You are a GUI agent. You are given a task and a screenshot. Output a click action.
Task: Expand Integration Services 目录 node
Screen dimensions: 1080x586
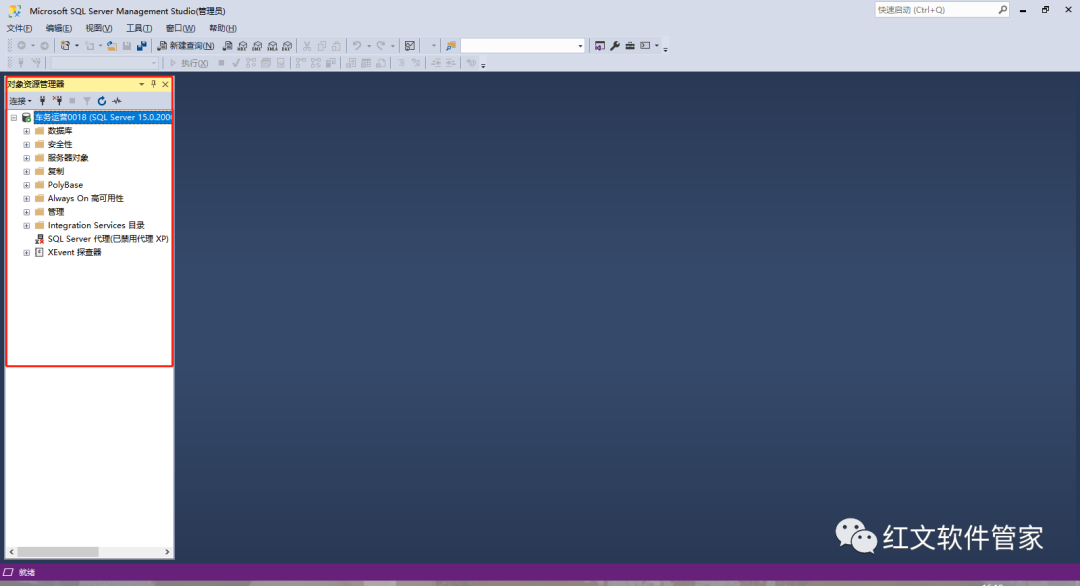click(26, 225)
